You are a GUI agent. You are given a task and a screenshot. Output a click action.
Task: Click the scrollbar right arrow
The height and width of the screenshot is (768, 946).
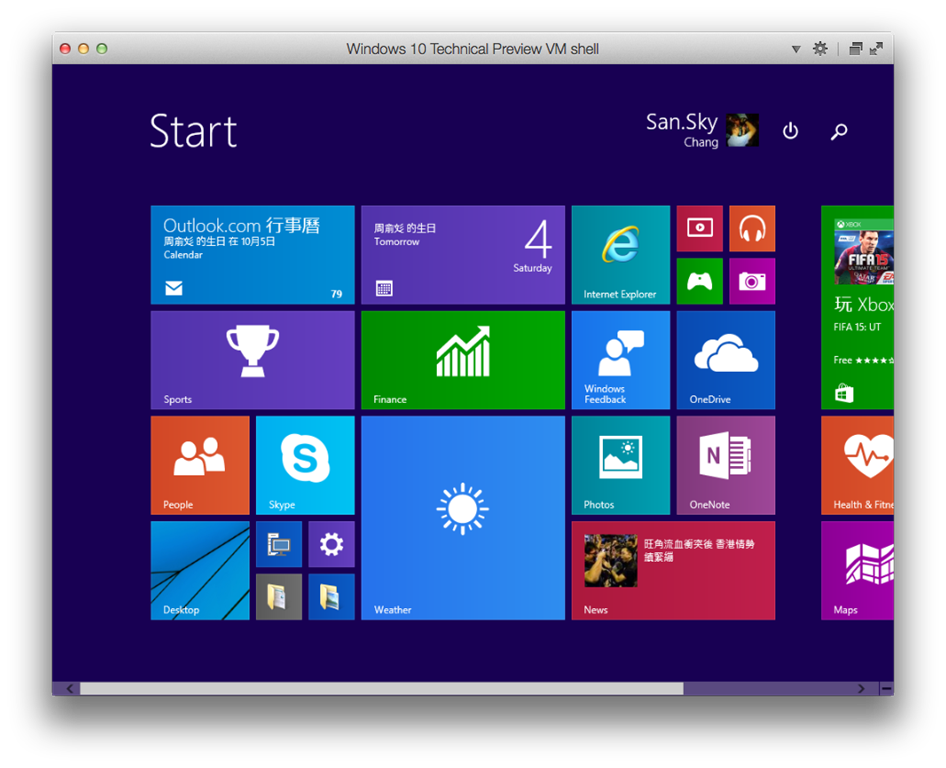tap(861, 688)
